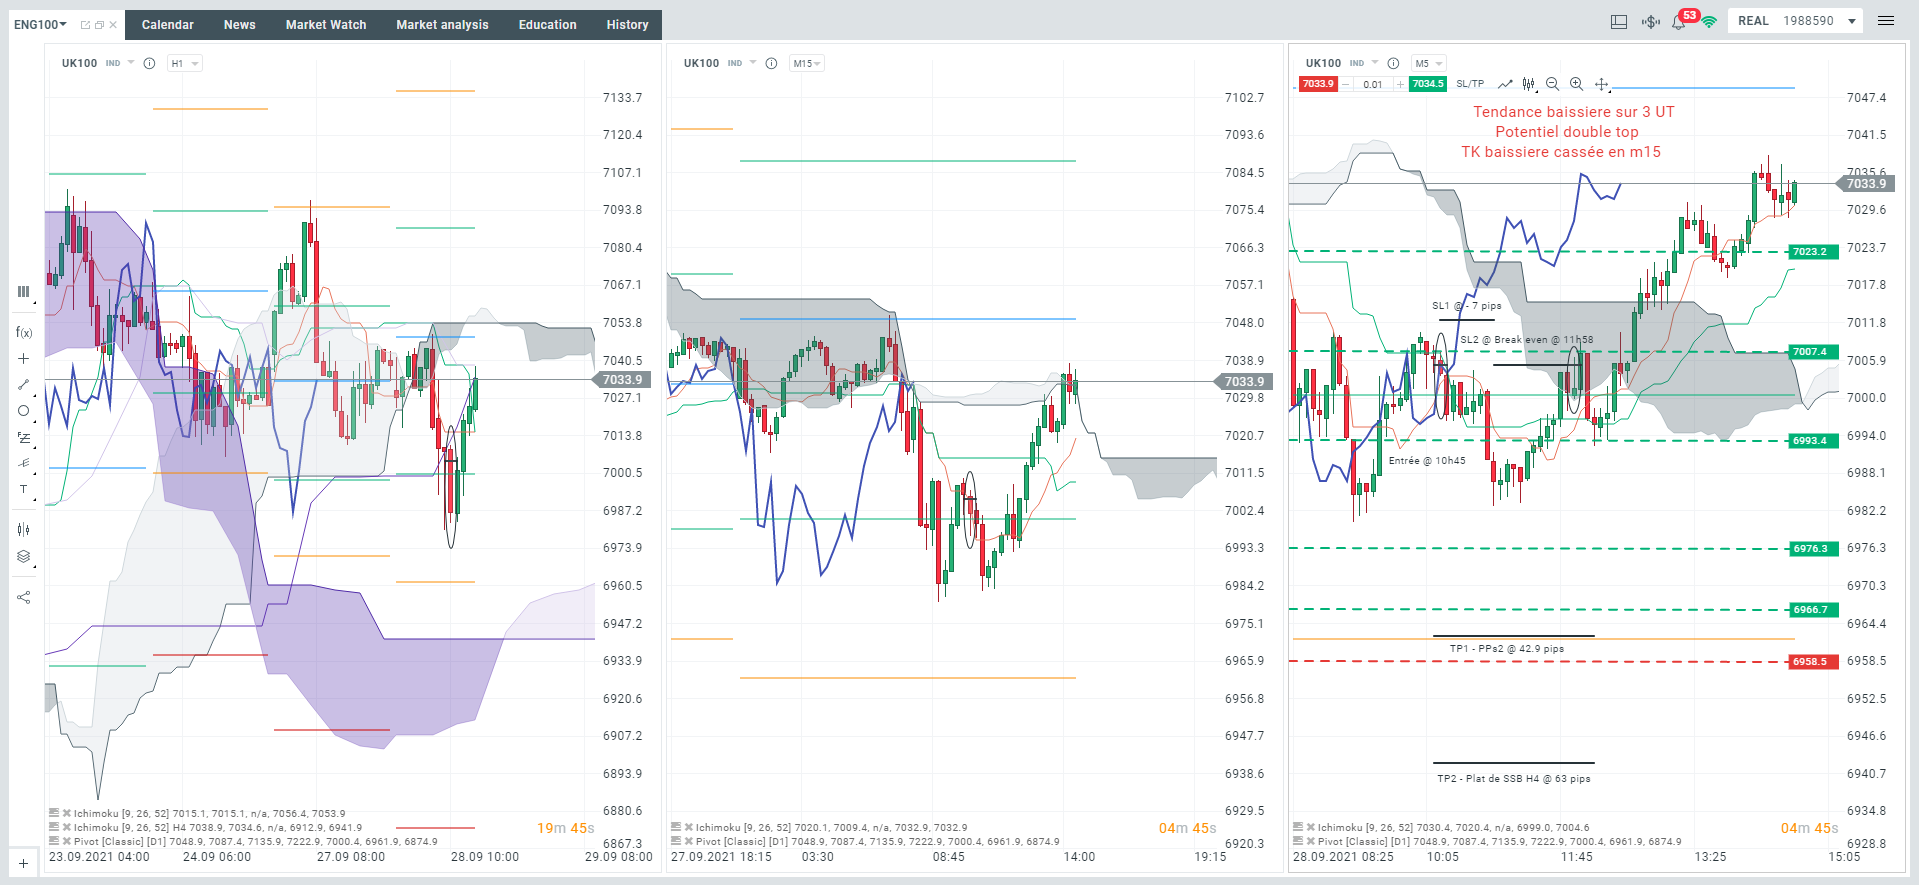Click the green 7034.5 buy button
Screen dimensions: 1919x885
pos(1428,84)
